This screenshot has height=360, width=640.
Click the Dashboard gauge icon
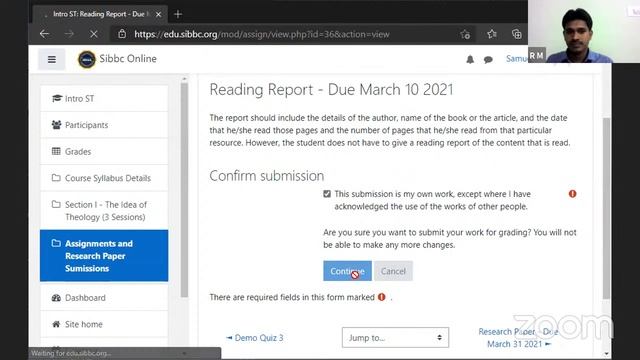(56, 298)
